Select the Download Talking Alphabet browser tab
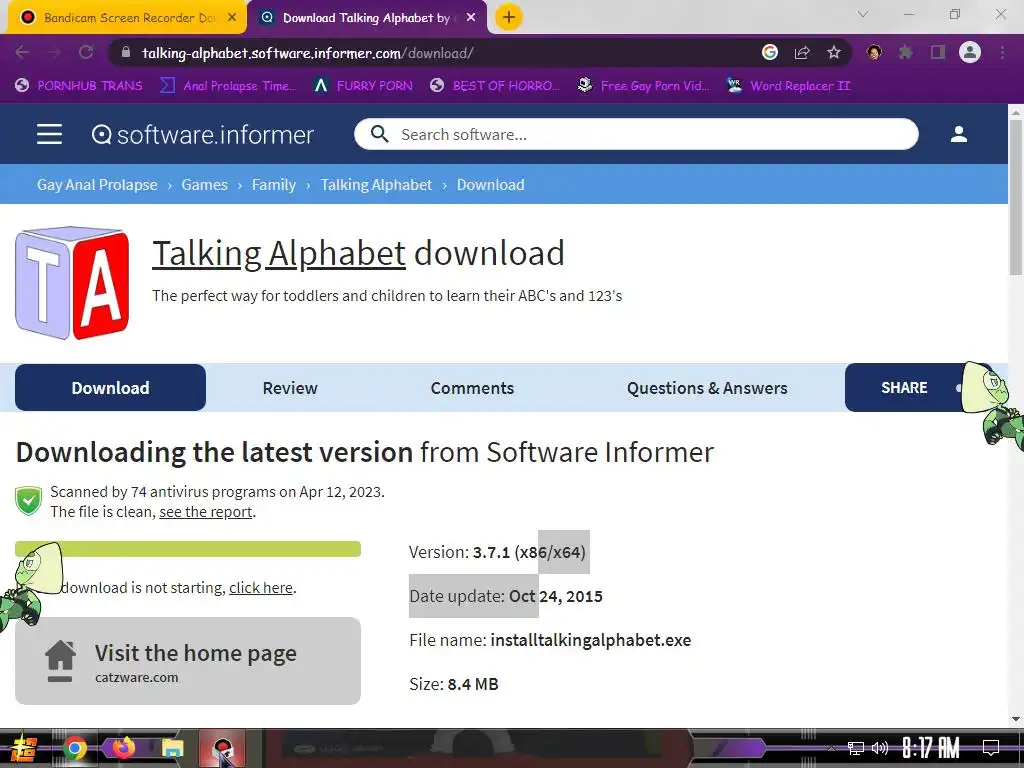Image resolution: width=1024 pixels, height=768 pixels. (x=366, y=18)
